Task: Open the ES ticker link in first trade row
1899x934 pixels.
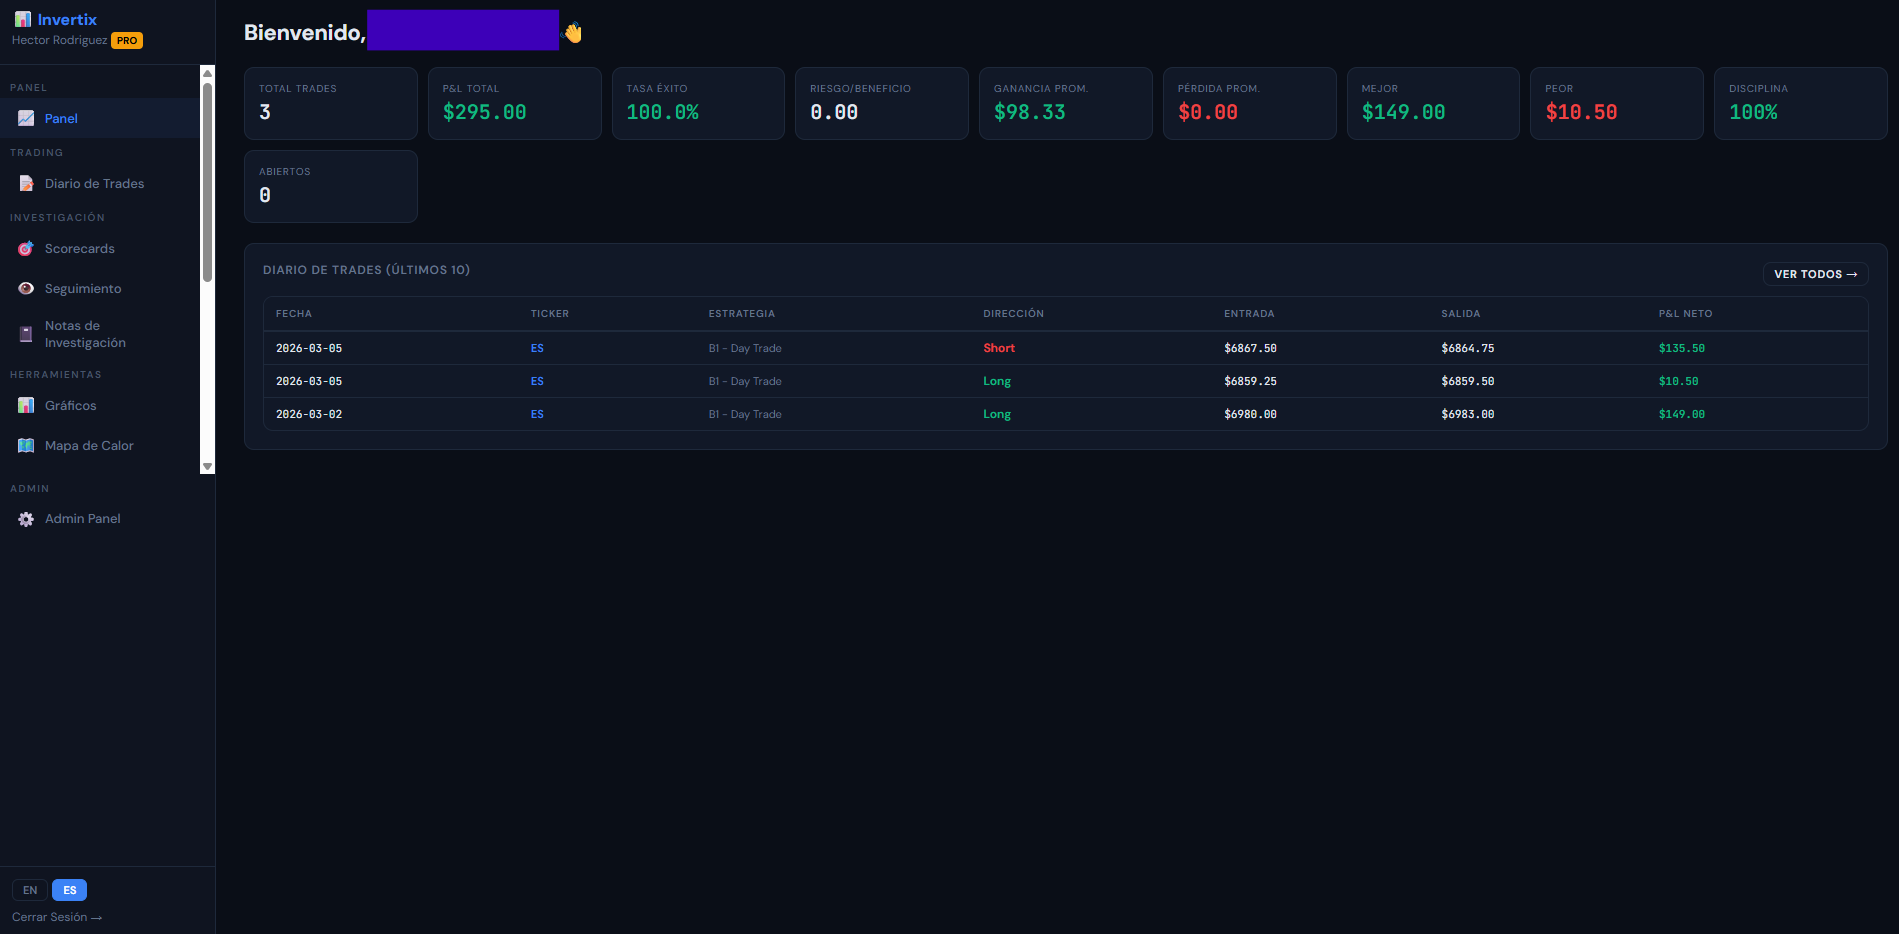Action: click(x=537, y=348)
